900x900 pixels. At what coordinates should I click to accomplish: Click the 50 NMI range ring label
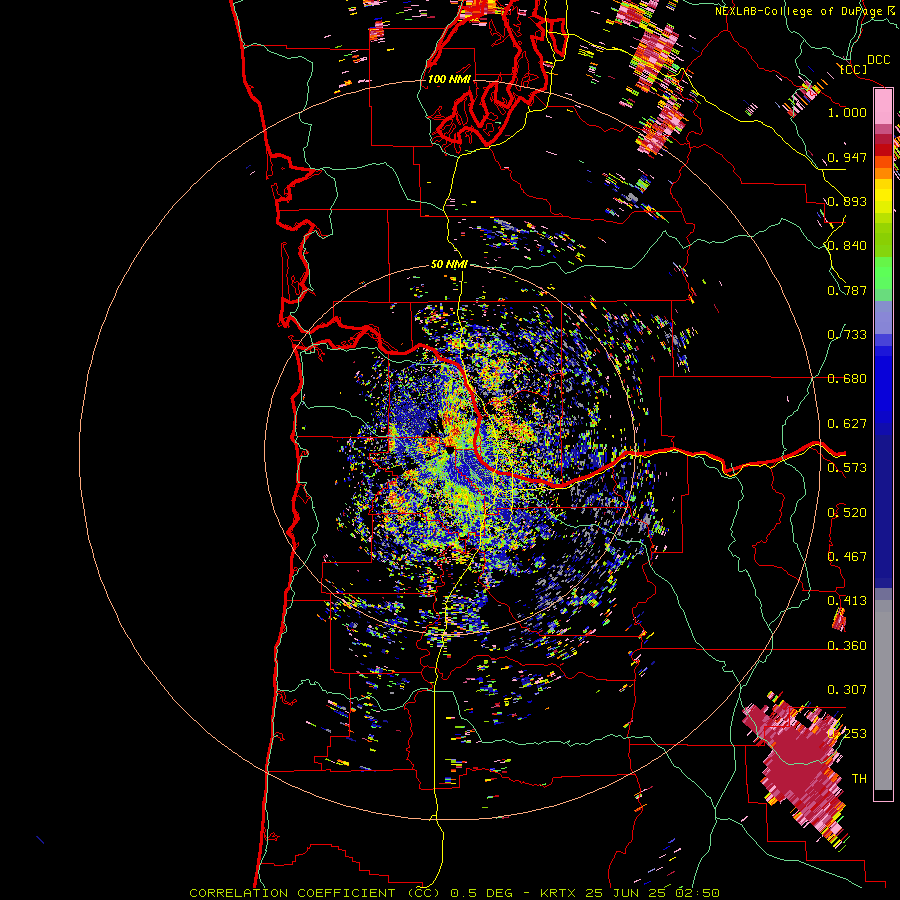point(449,265)
